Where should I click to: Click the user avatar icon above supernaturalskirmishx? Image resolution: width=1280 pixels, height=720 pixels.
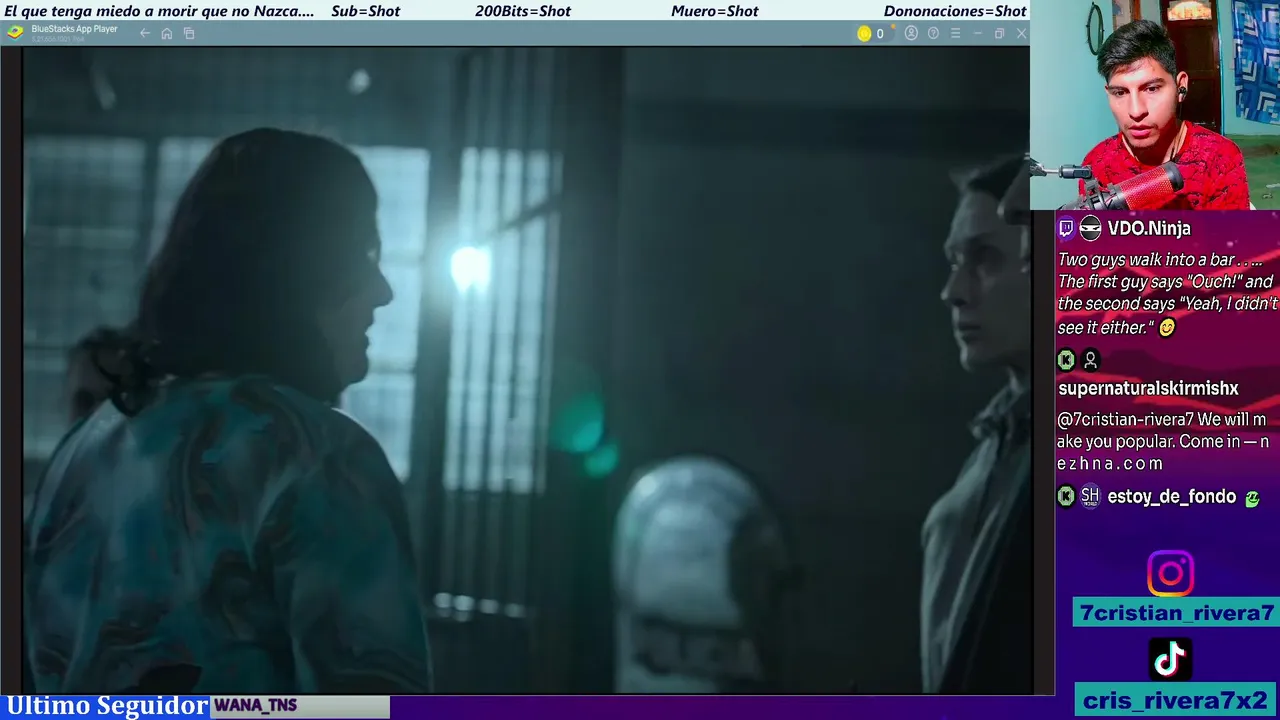tap(1090, 359)
